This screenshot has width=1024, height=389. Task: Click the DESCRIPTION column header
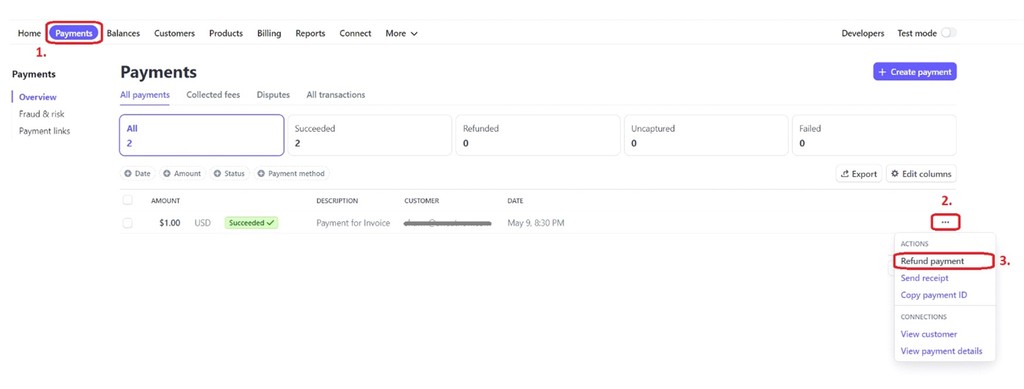point(337,201)
